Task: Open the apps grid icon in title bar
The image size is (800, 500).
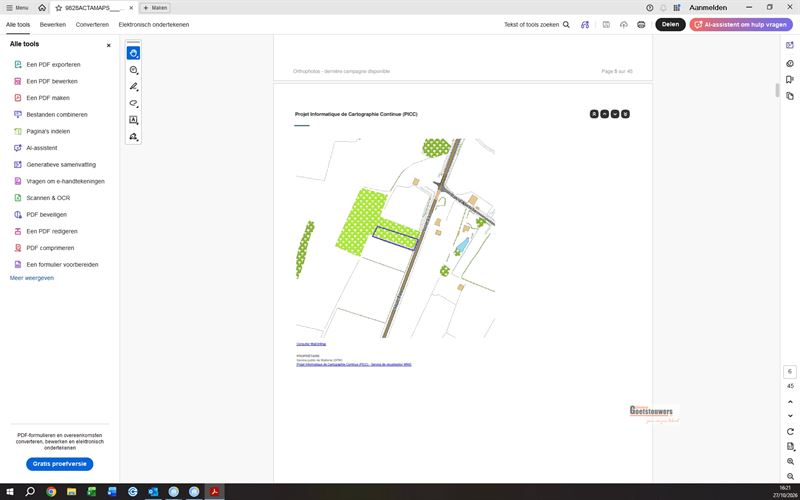Action: pyautogui.click(x=677, y=8)
